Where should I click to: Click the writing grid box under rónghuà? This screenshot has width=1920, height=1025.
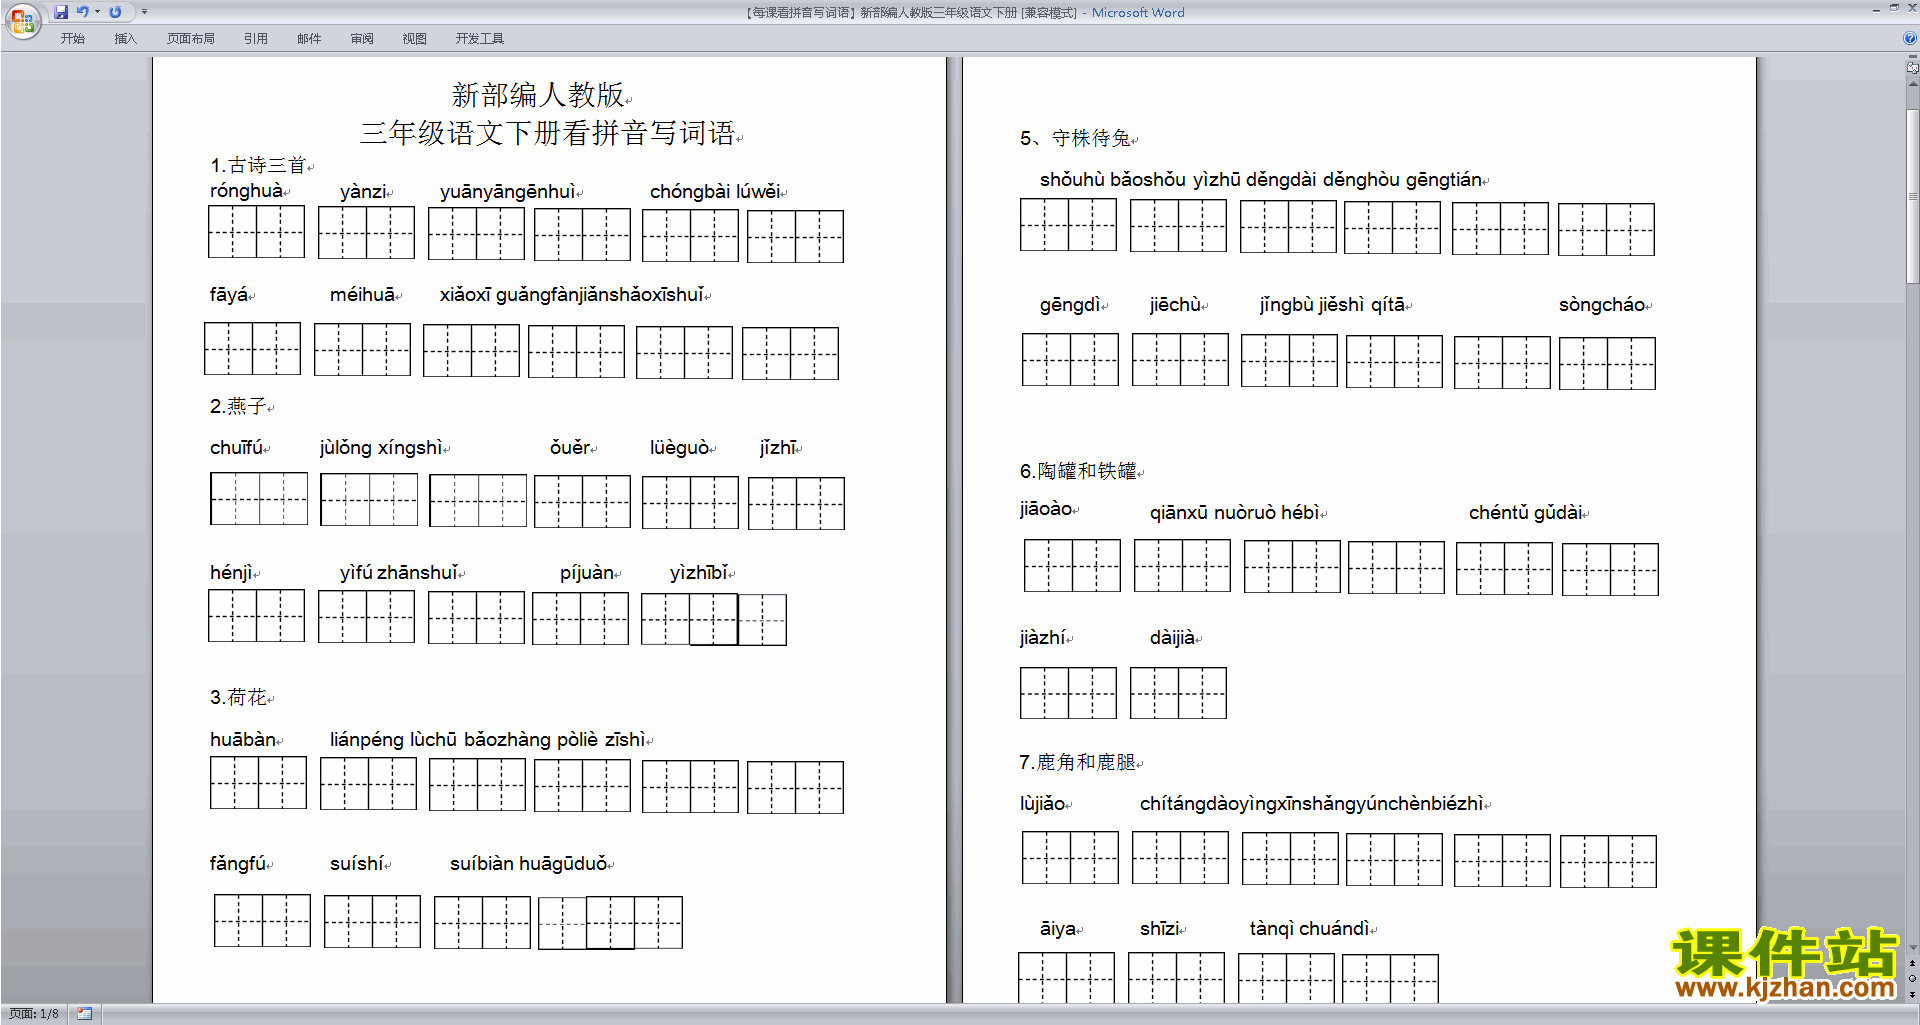256,232
